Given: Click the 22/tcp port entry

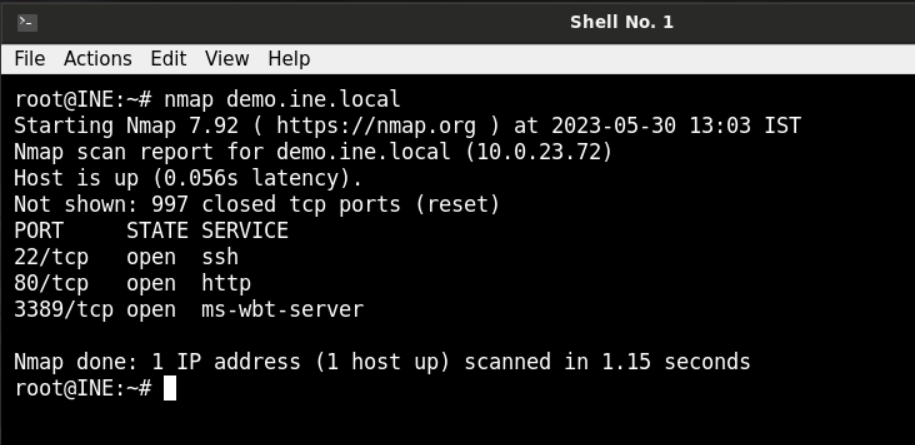Looking at the screenshot, I should point(51,257).
